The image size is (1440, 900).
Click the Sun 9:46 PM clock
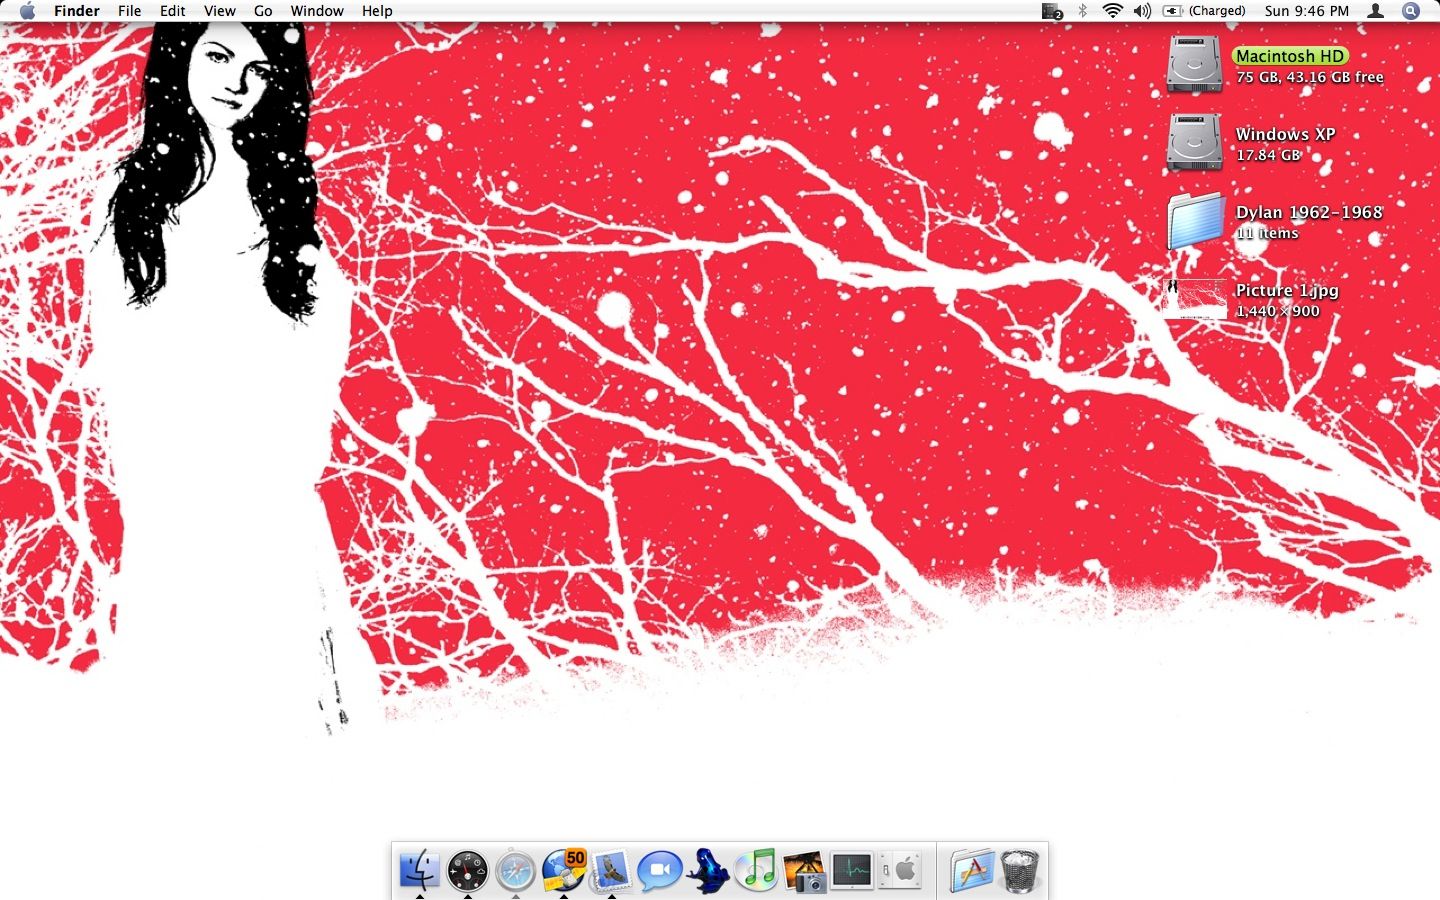tap(1306, 11)
